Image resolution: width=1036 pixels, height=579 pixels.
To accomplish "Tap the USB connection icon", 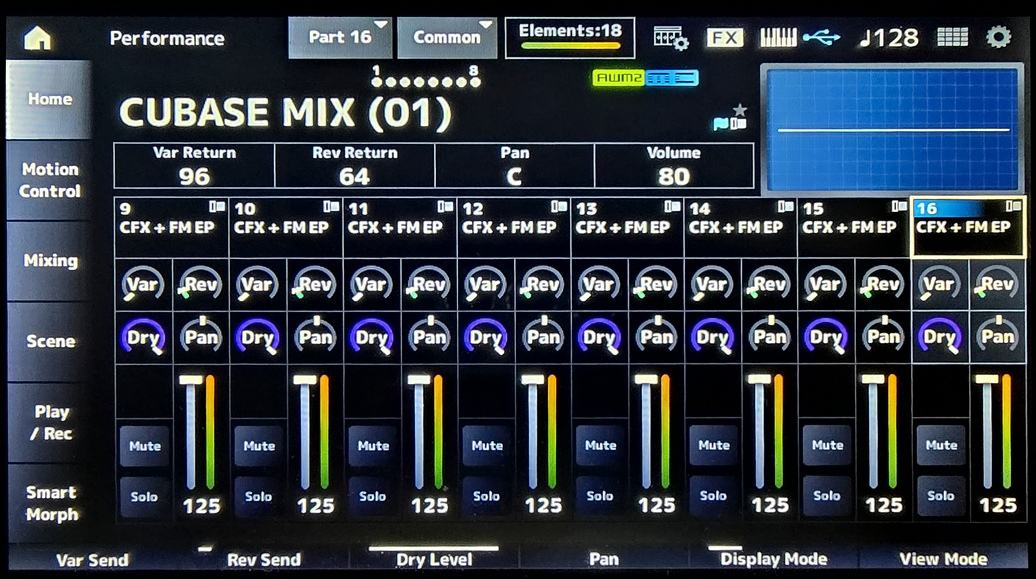I will (x=821, y=38).
